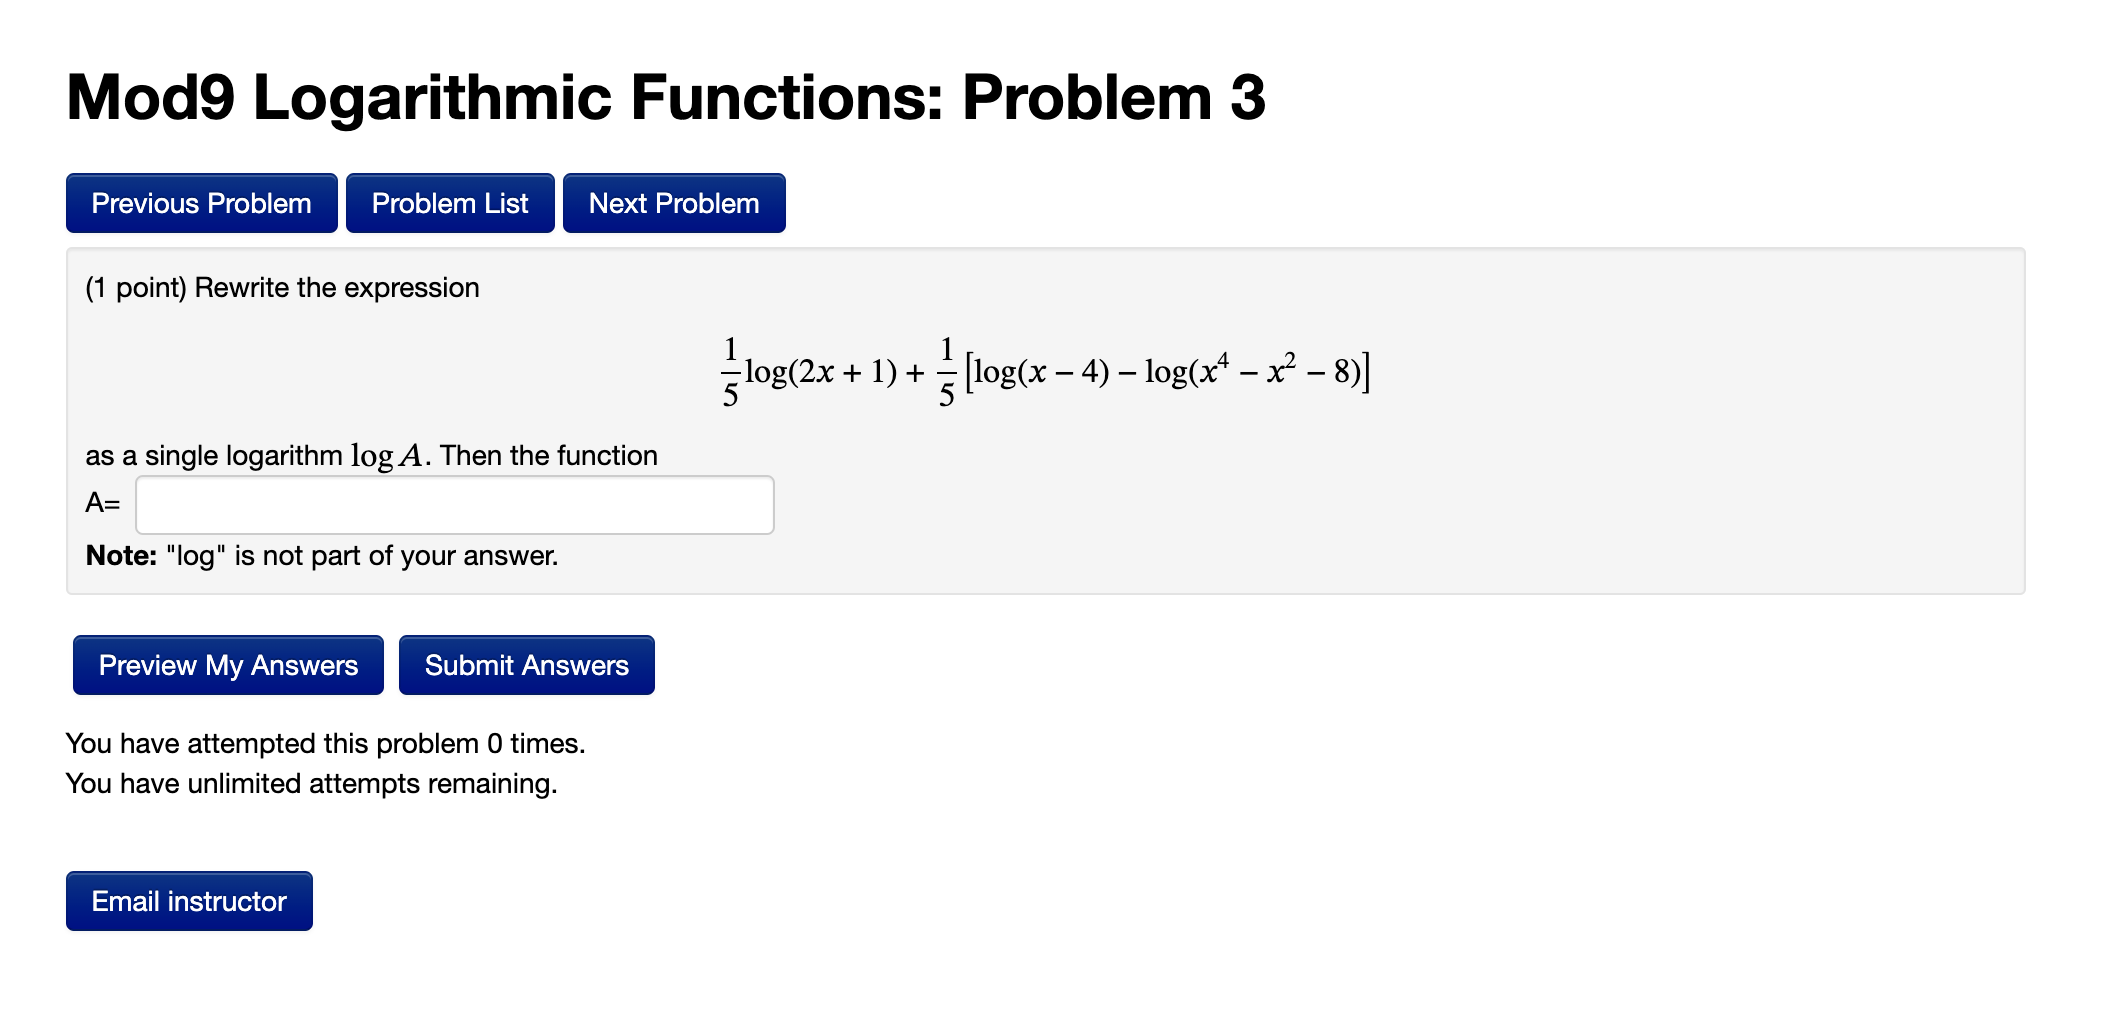Viewport: 2102px width, 1028px height.
Task: Click the single logarithm instruction text
Action: 370,455
